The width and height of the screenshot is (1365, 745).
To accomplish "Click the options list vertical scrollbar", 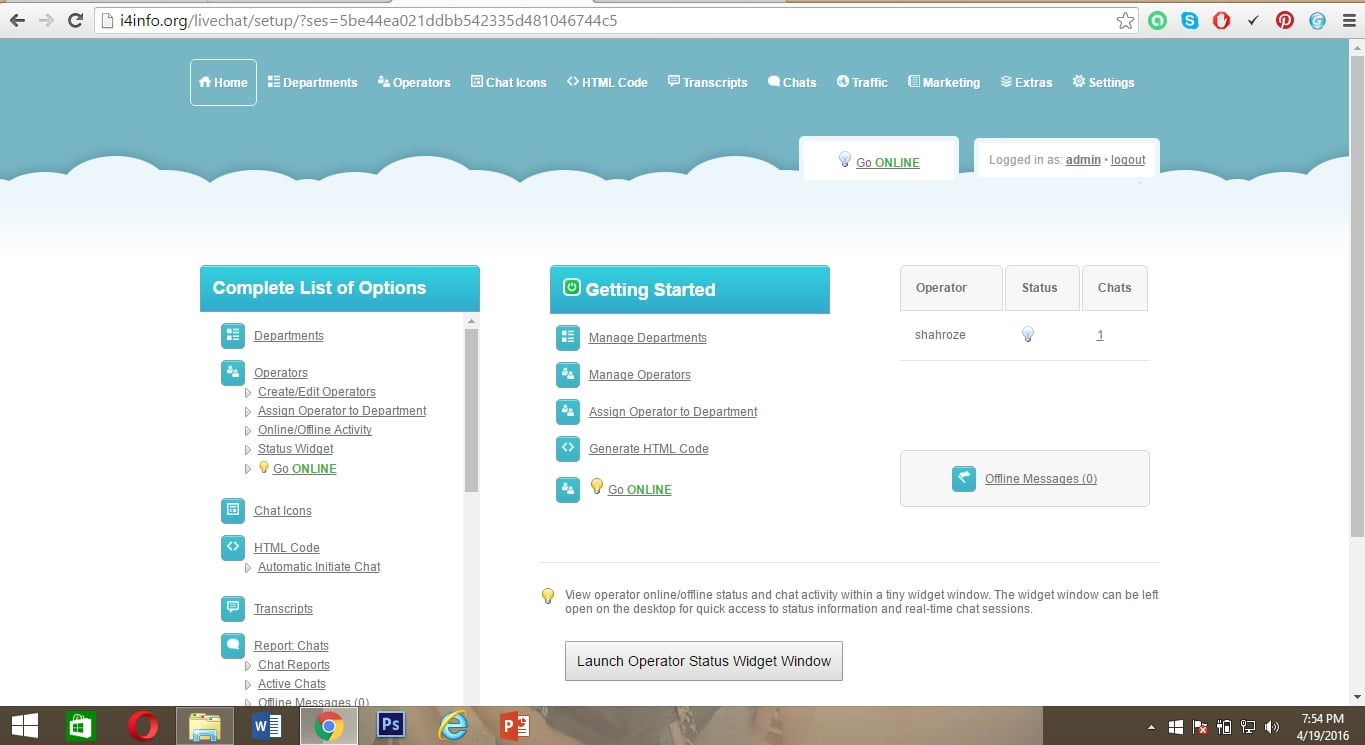I will pyautogui.click(x=471, y=410).
